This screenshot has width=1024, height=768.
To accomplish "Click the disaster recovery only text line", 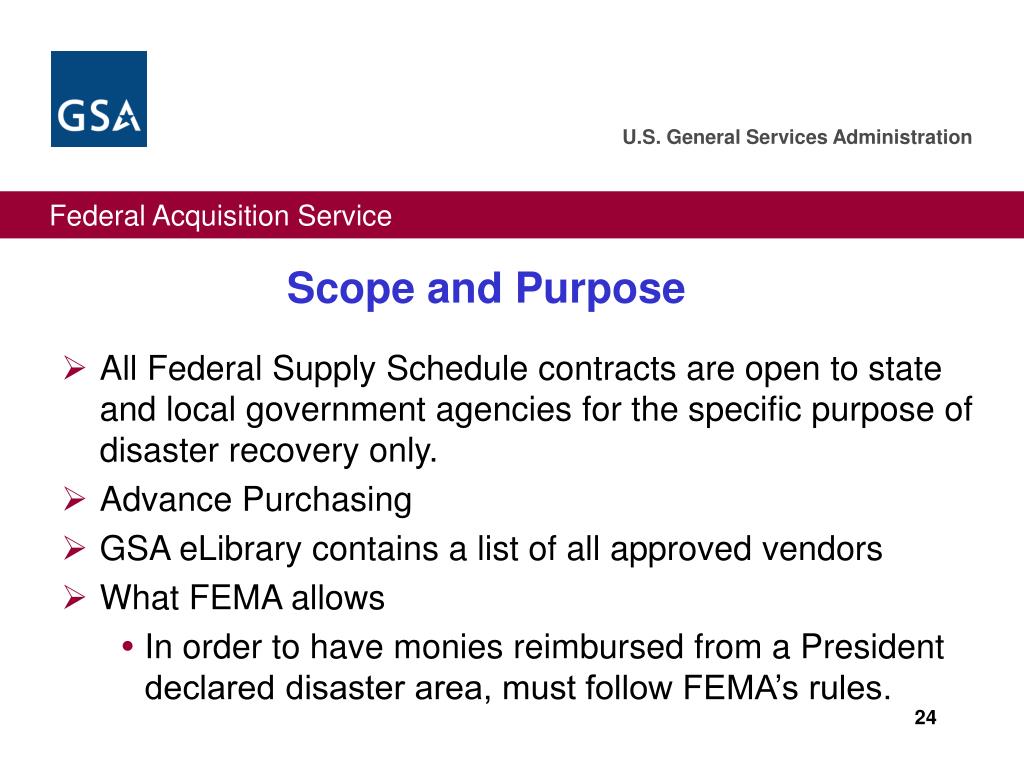I will 268,451.
